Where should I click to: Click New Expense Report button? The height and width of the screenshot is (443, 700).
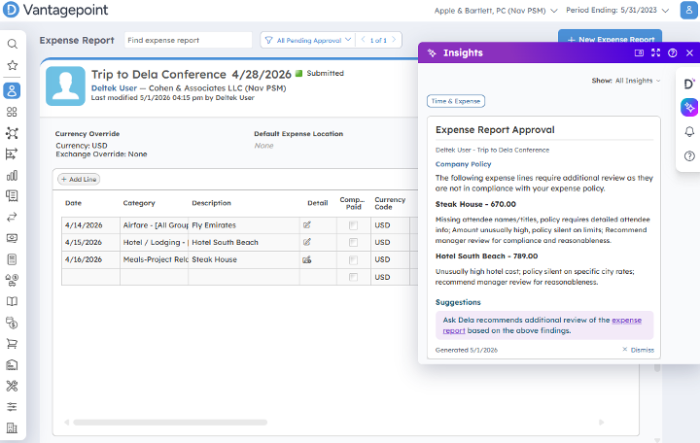point(610,38)
